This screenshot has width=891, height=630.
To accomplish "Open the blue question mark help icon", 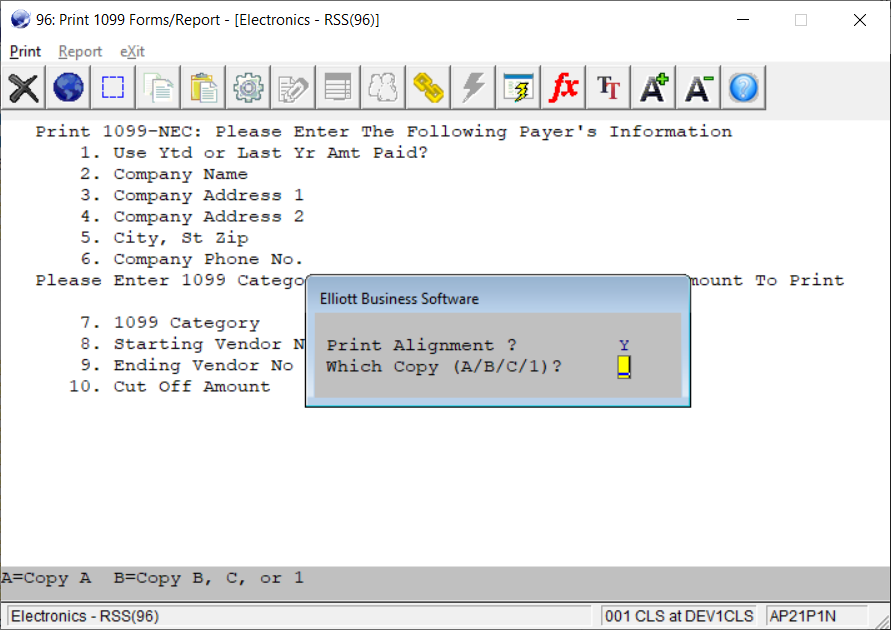I will click(x=743, y=87).
